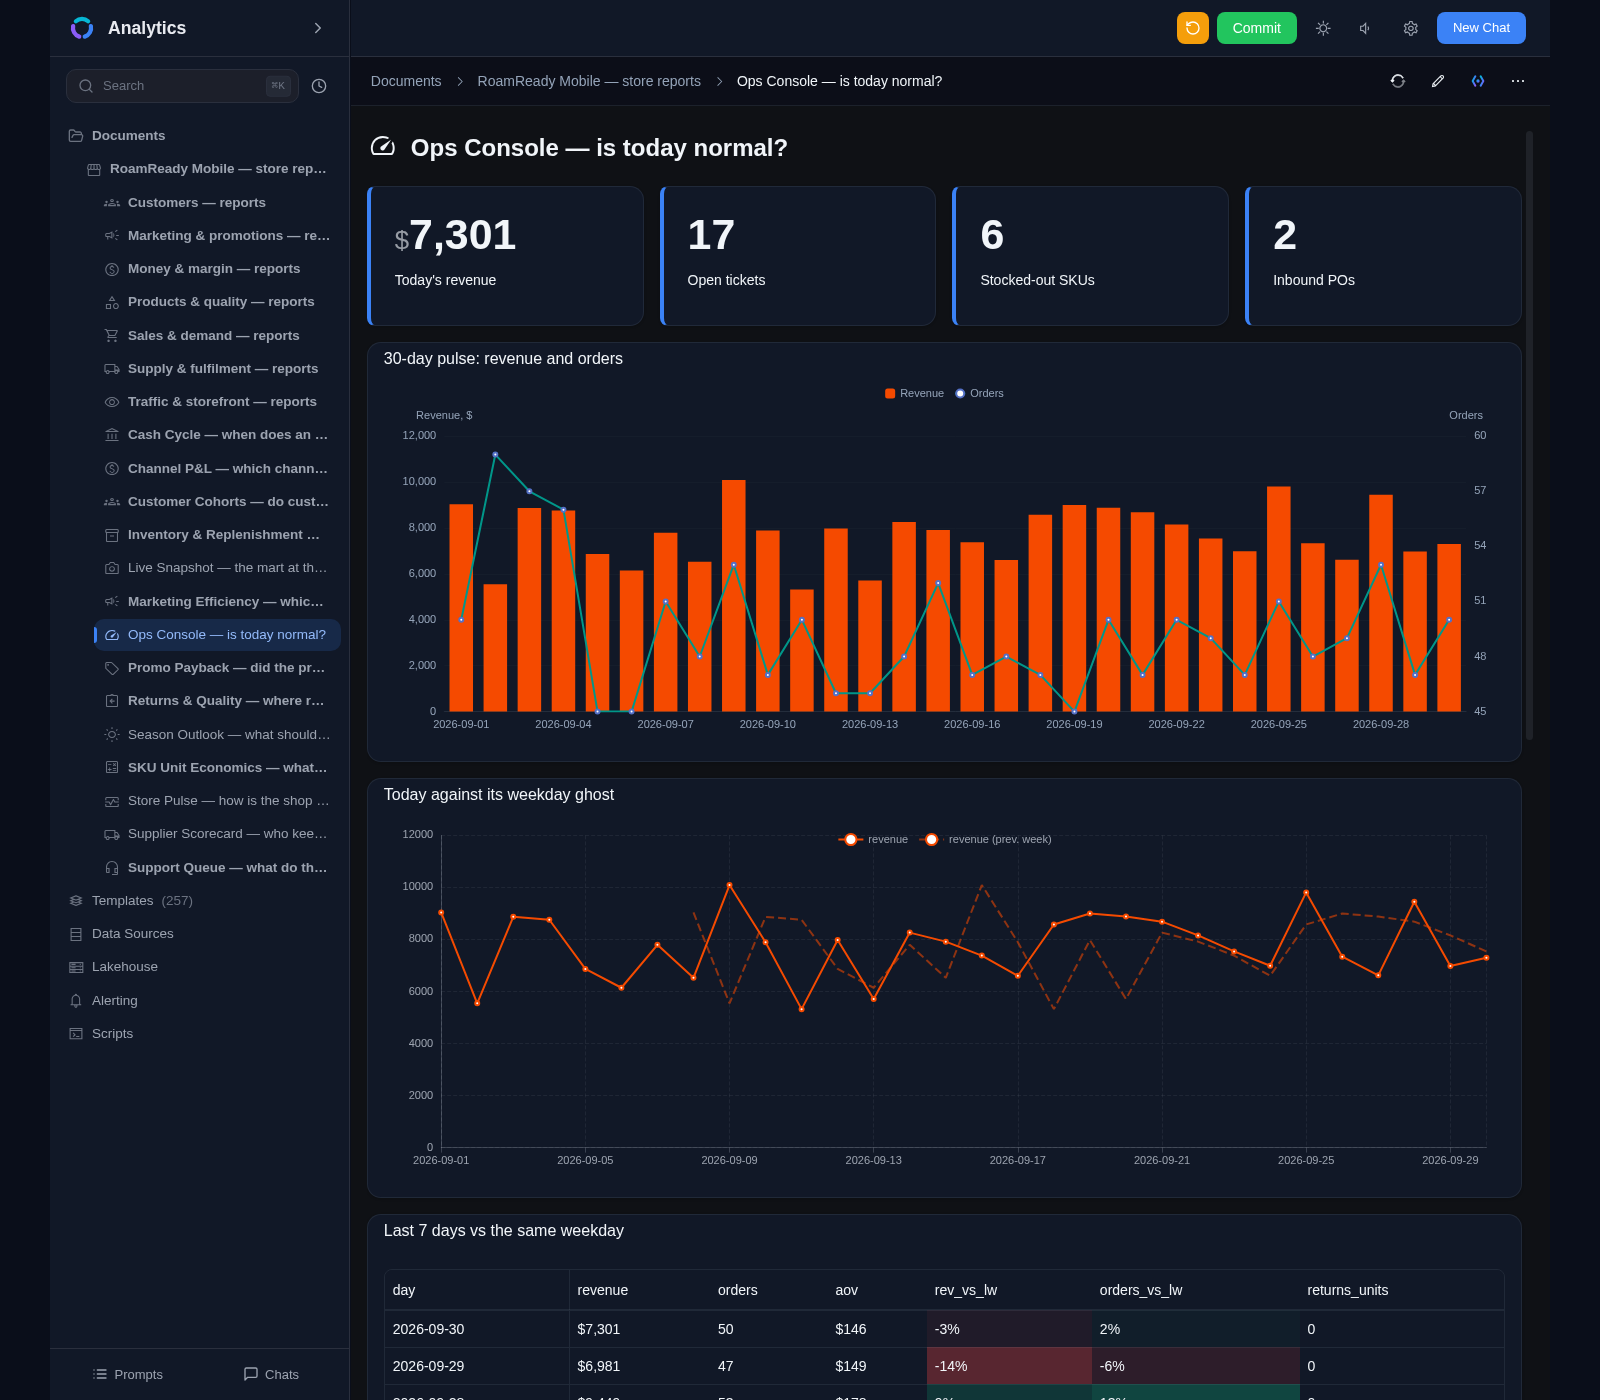This screenshot has height=1400, width=1600.
Task: Open the Prompts tab
Action: tap(128, 1375)
